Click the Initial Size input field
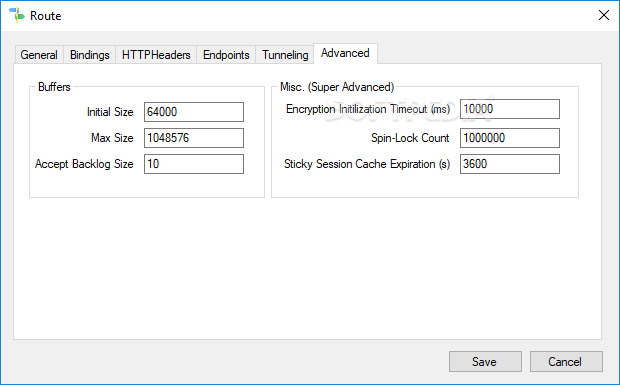This screenshot has height=385, width=620. pos(194,112)
